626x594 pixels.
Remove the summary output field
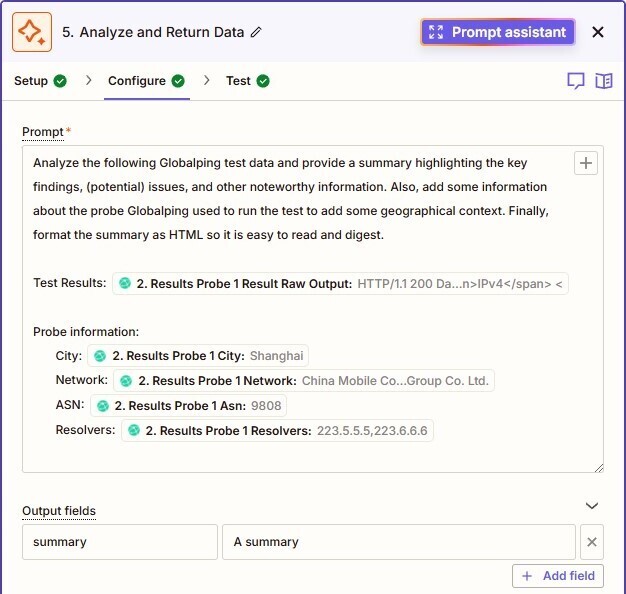(x=592, y=542)
